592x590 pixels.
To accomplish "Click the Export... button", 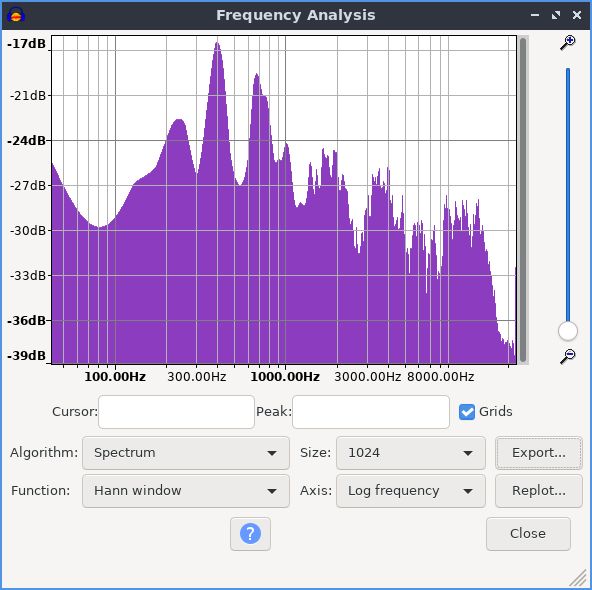I will [x=539, y=453].
